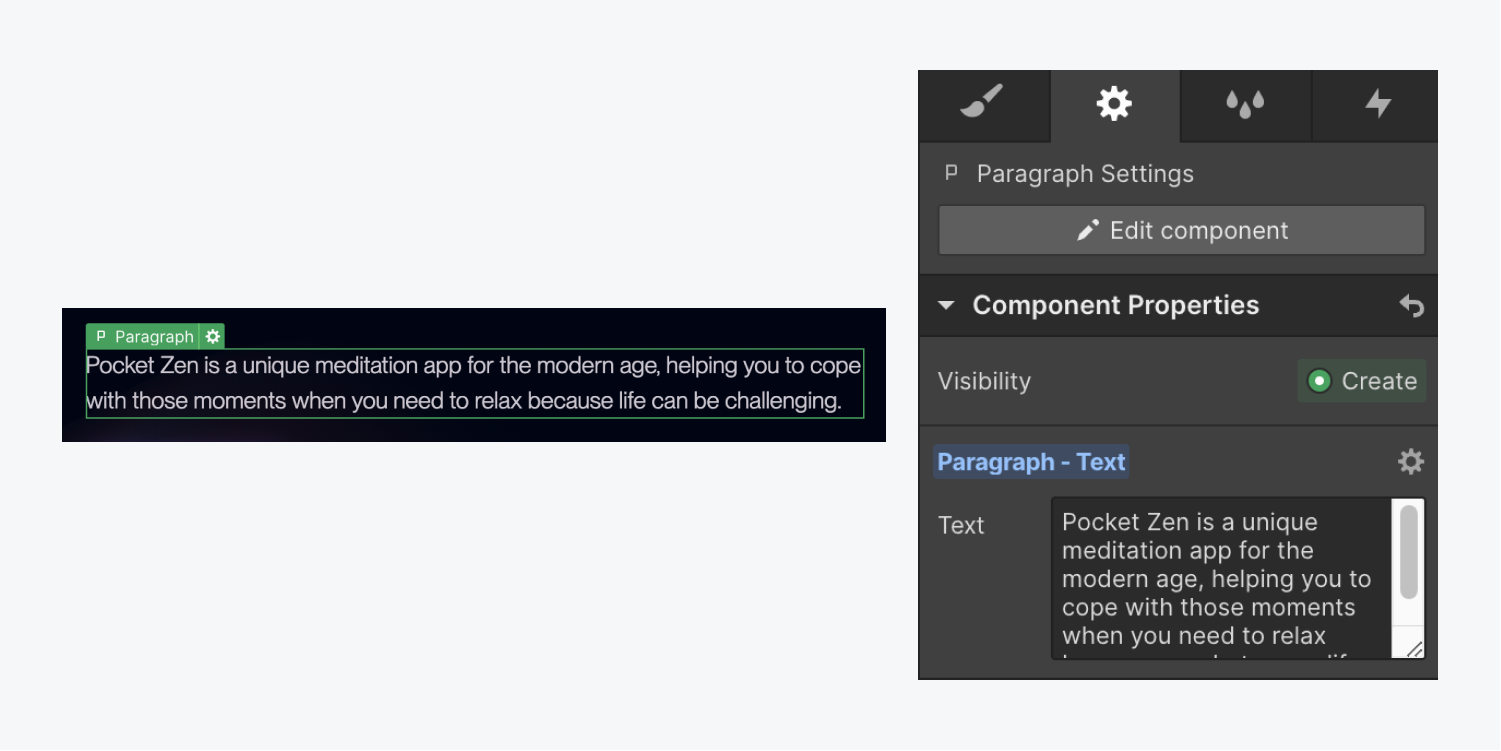Image resolution: width=1501 pixels, height=751 pixels.
Task: Click inside the Text property textarea
Action: coord(1220,578)
